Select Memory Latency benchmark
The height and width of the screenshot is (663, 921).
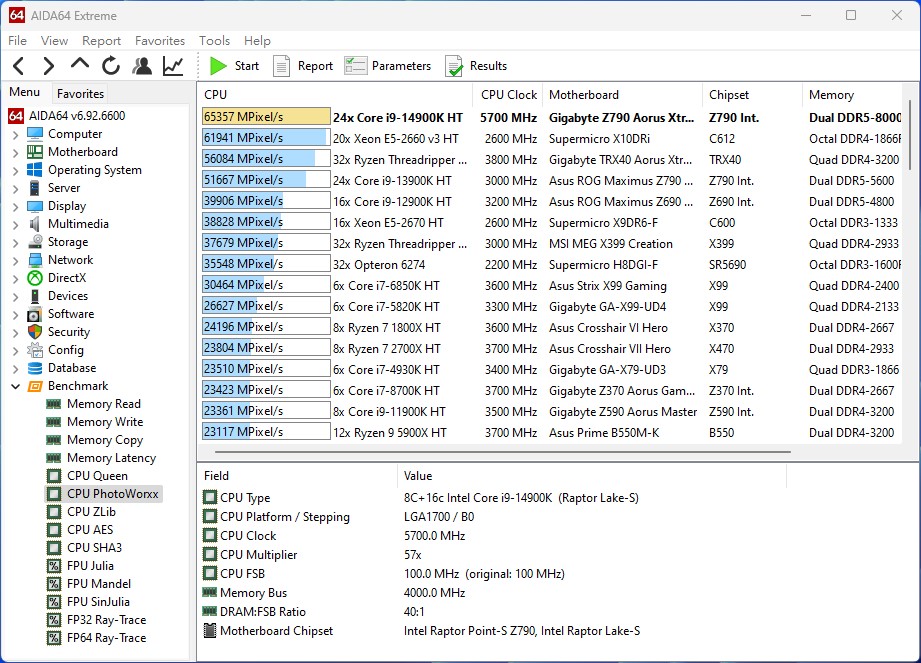pyautogui.click(x=111, y=458)
